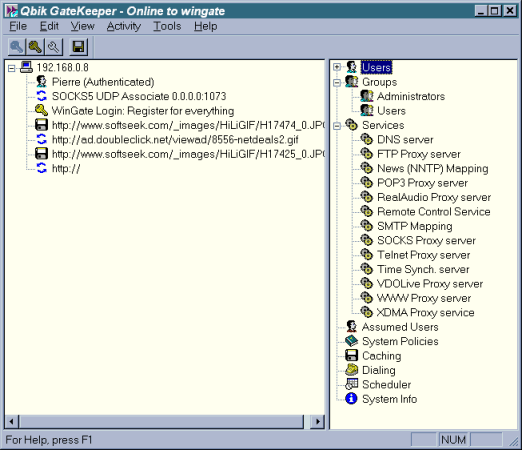Select the last empty http:// activity entry

coord(66,168)
